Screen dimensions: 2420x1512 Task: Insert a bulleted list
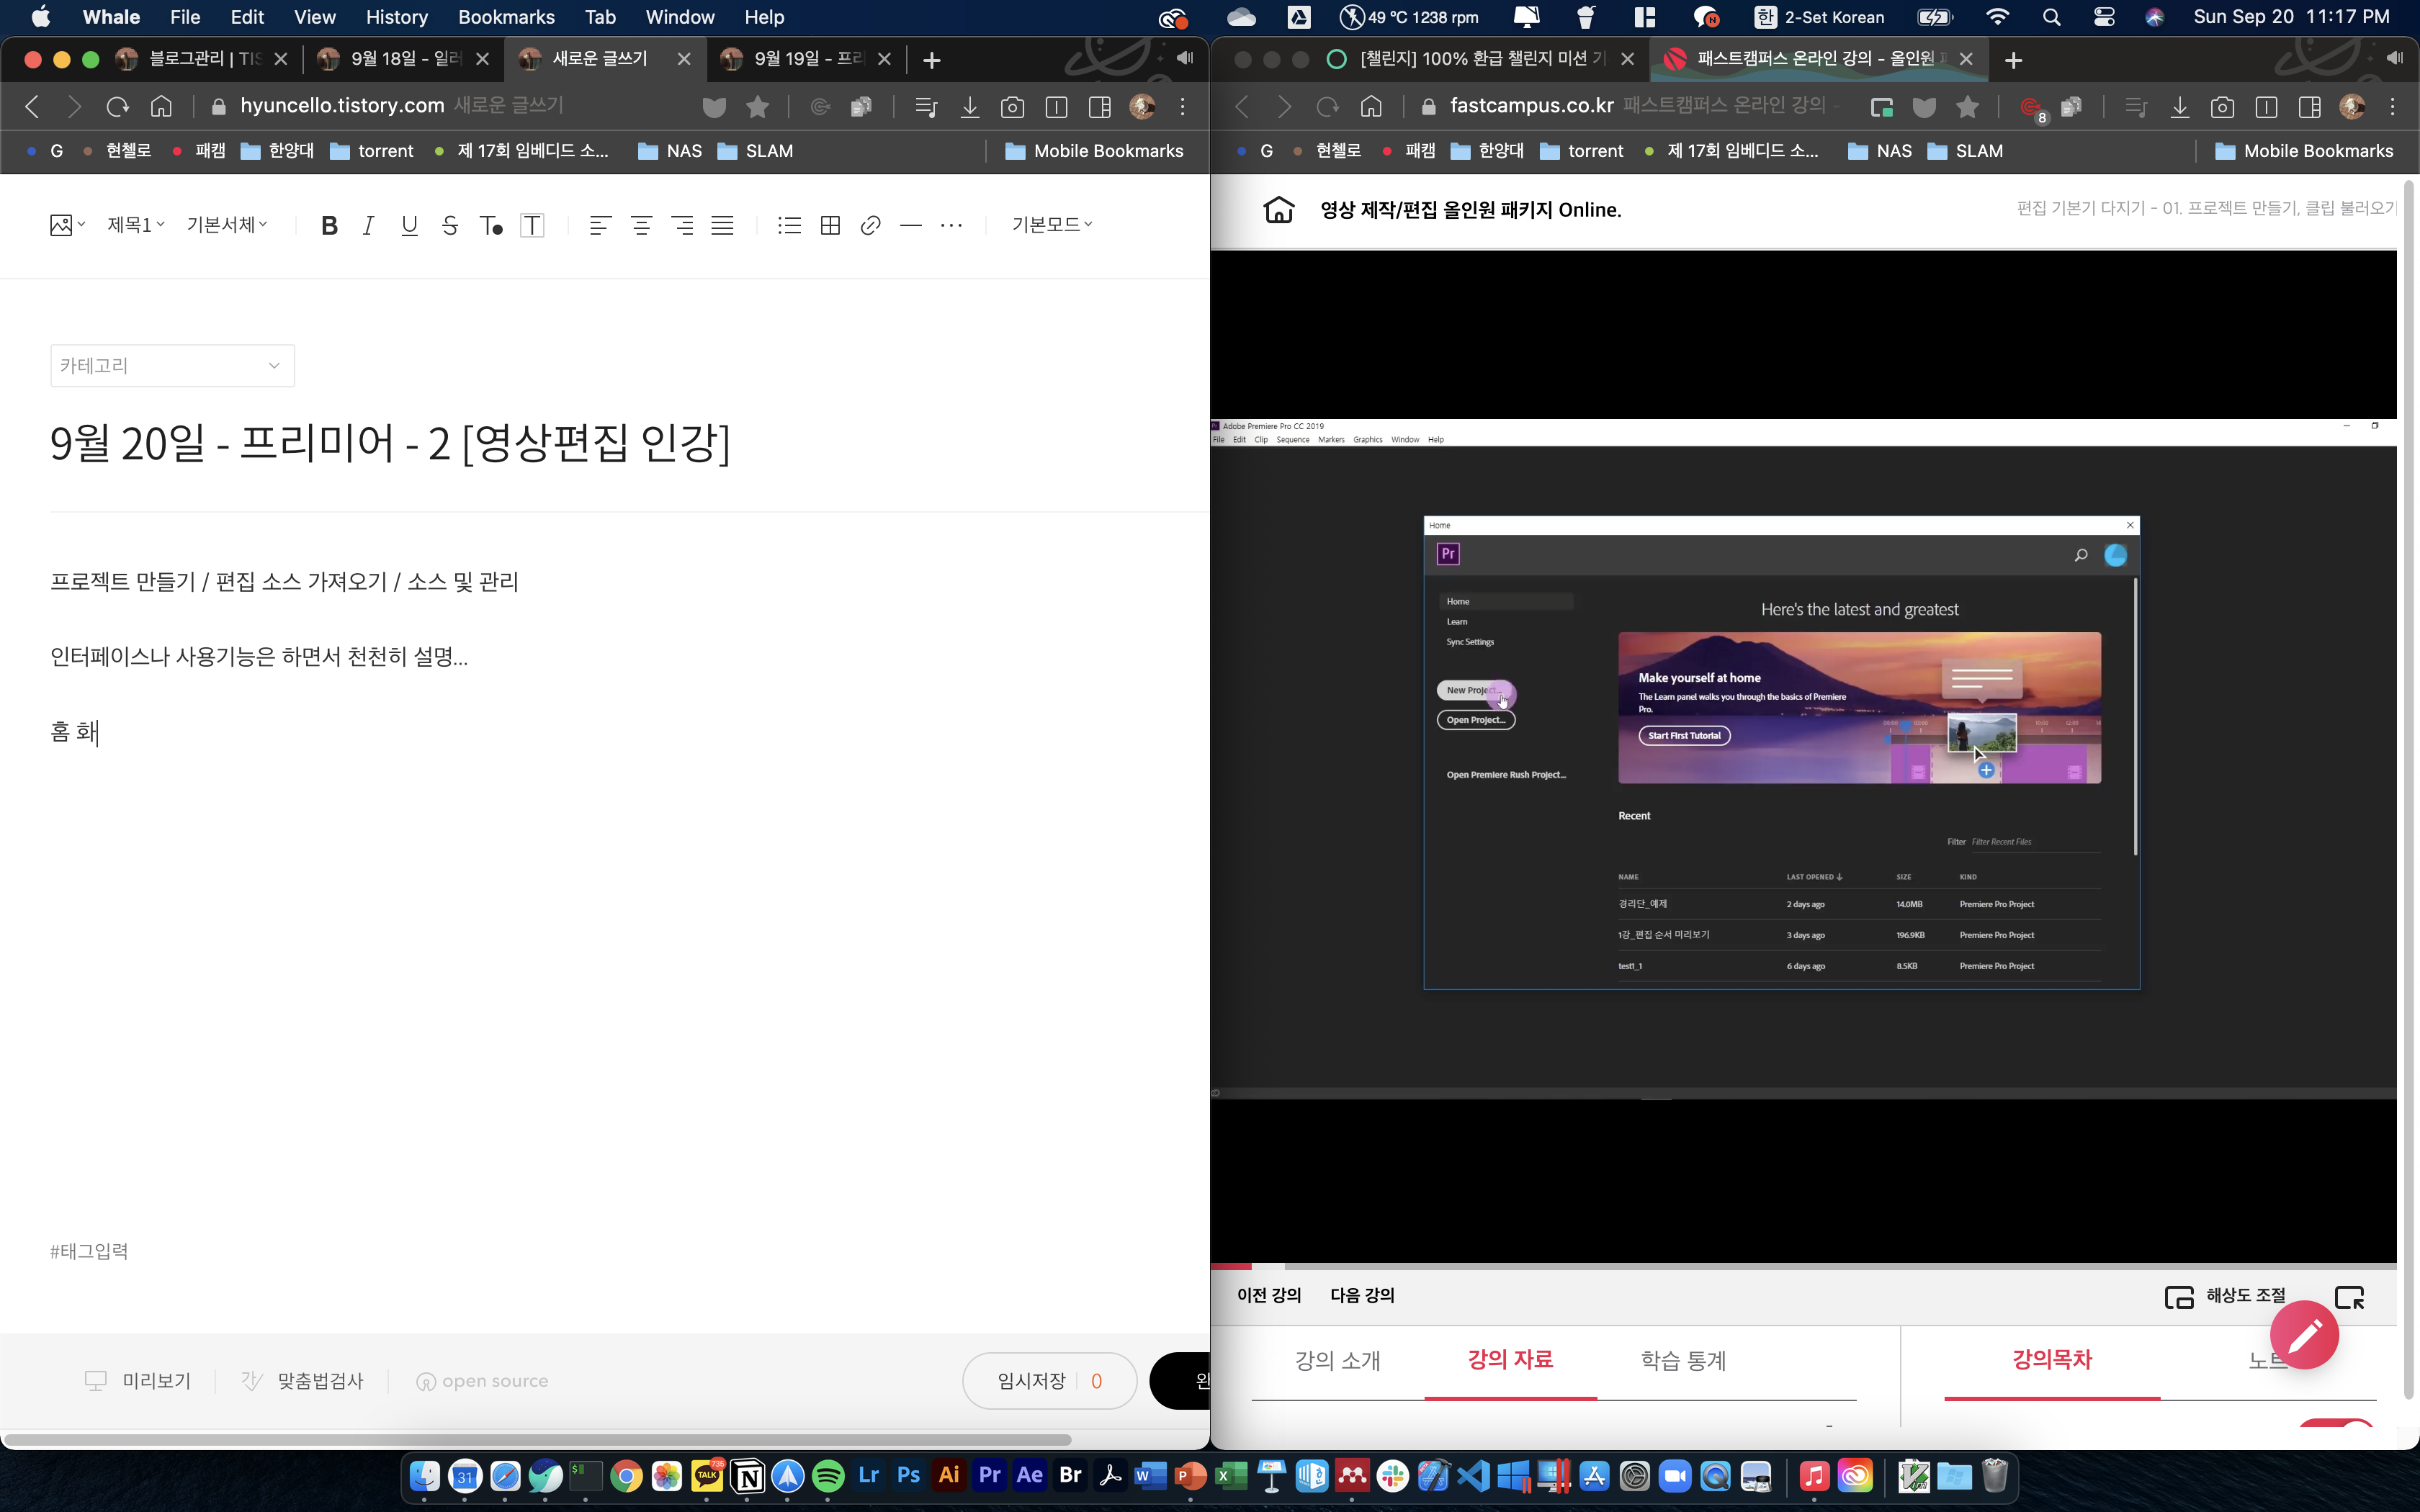pos(789,225)
